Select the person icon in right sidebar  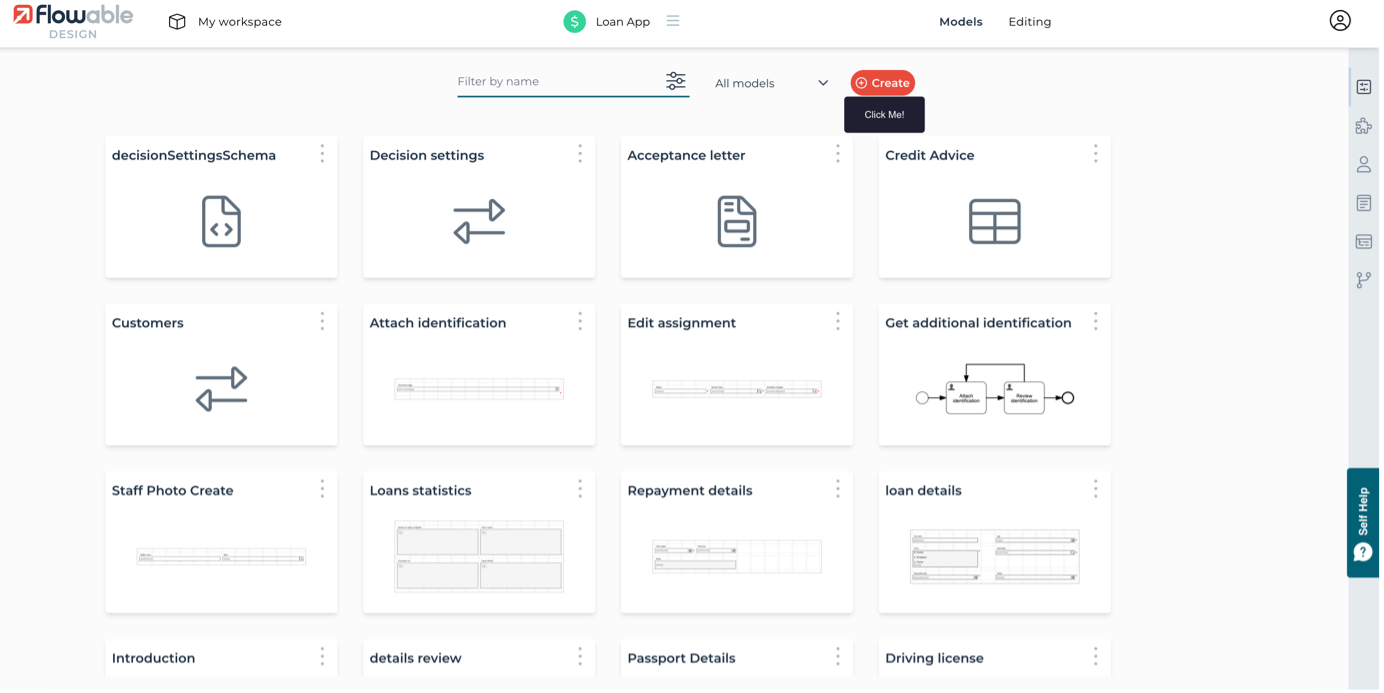tap(1363, 164)
